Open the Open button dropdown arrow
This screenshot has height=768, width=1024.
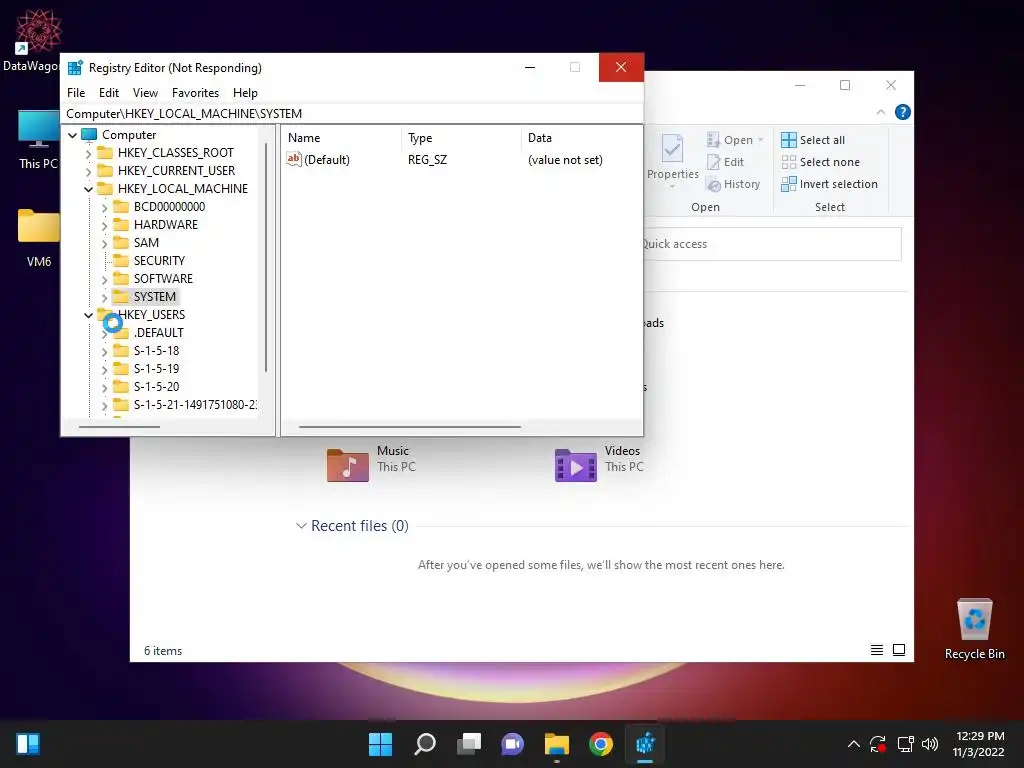click(760, 140)
